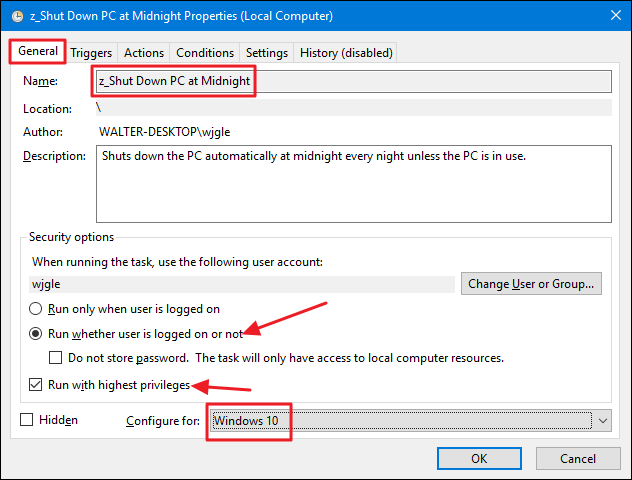Open the History (disabled) tab
Image resolution: width=632 pixels, height=480 pixels.
pos(346,52)
